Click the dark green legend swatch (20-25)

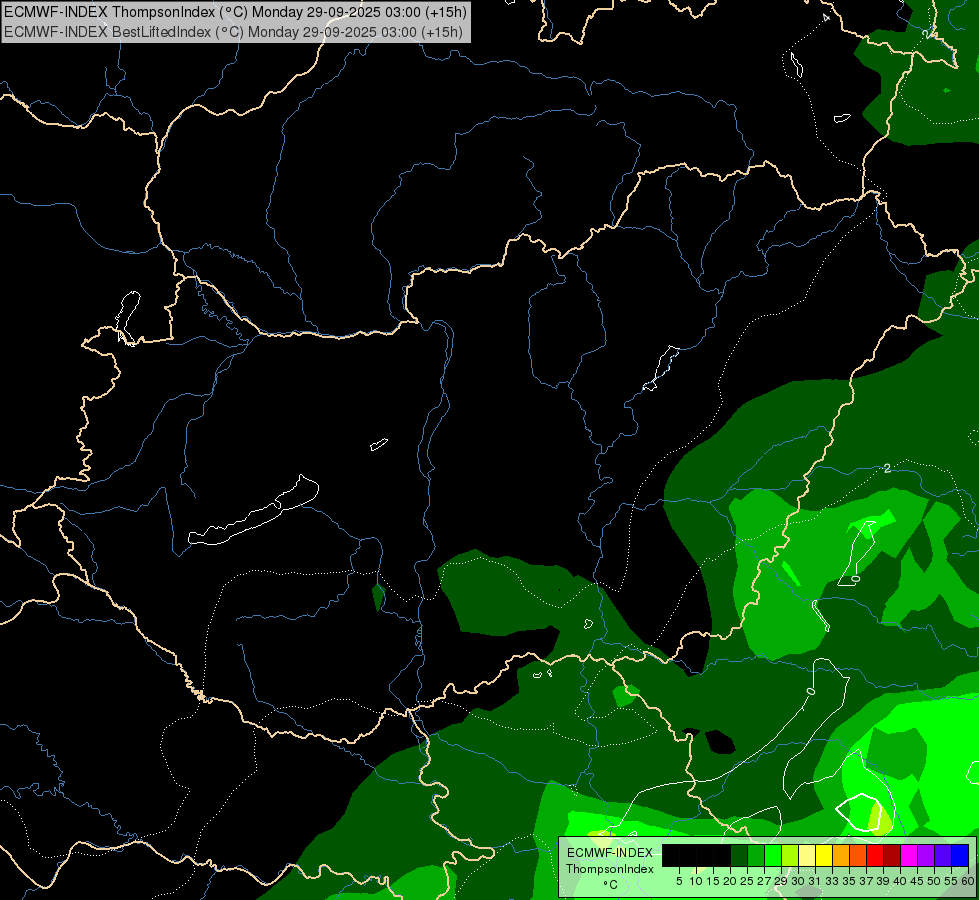pyautogui.click(x=739, y=855)
